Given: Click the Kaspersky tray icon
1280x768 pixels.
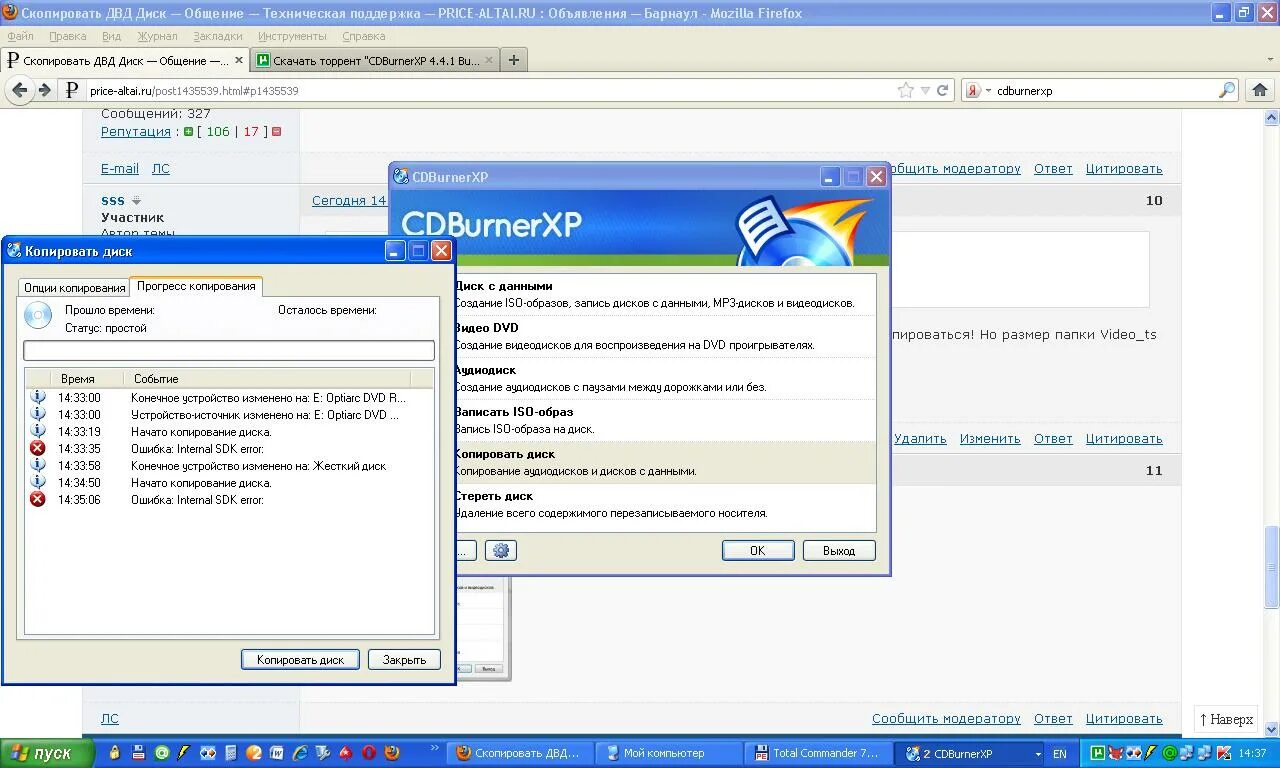Looking at the screenshot, I should (x=1224, y=753).
